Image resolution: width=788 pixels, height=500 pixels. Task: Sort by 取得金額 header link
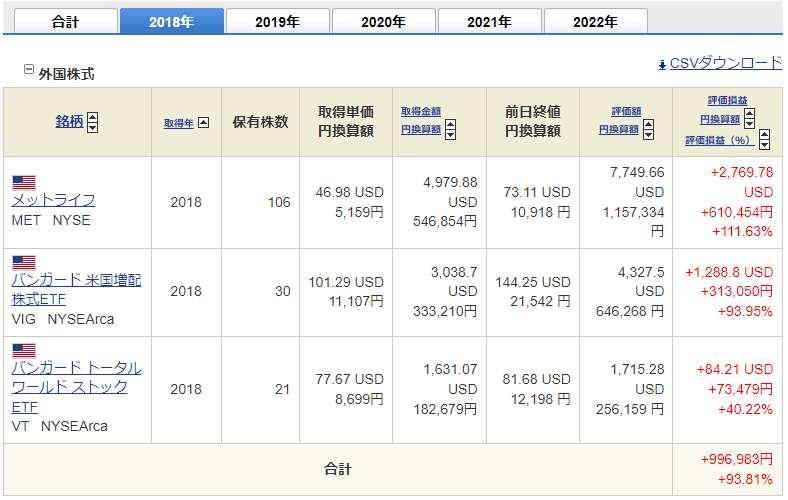(x=421, y=112)
